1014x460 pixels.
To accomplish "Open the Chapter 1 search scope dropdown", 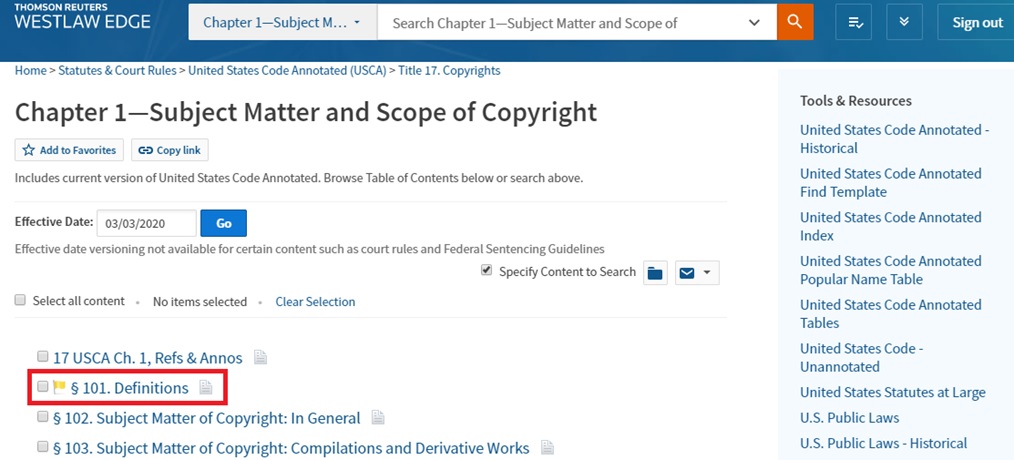I will point(281,22).
